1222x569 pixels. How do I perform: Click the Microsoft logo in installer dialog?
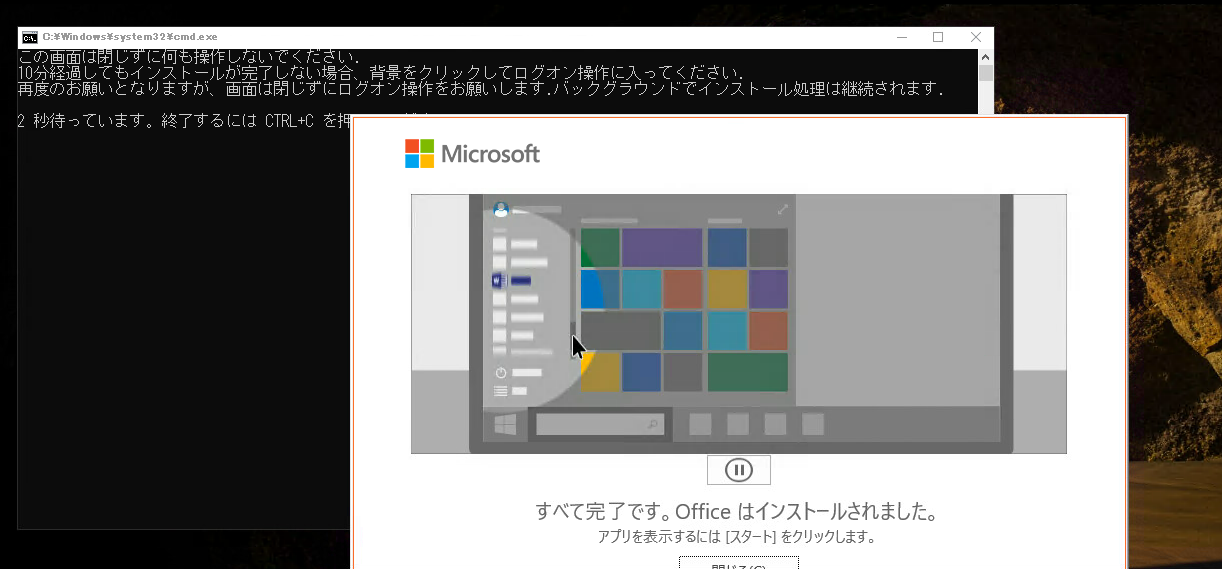472,154
